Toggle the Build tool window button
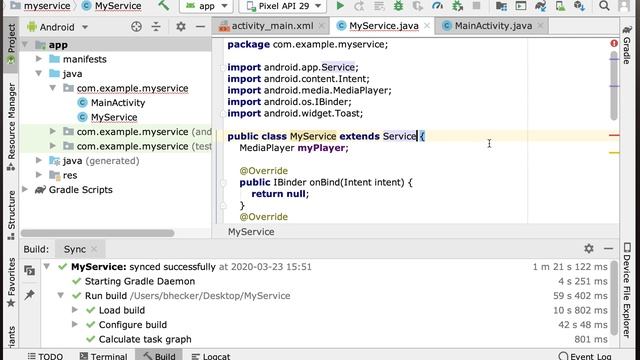640x360 pixels. click(159, 356)
